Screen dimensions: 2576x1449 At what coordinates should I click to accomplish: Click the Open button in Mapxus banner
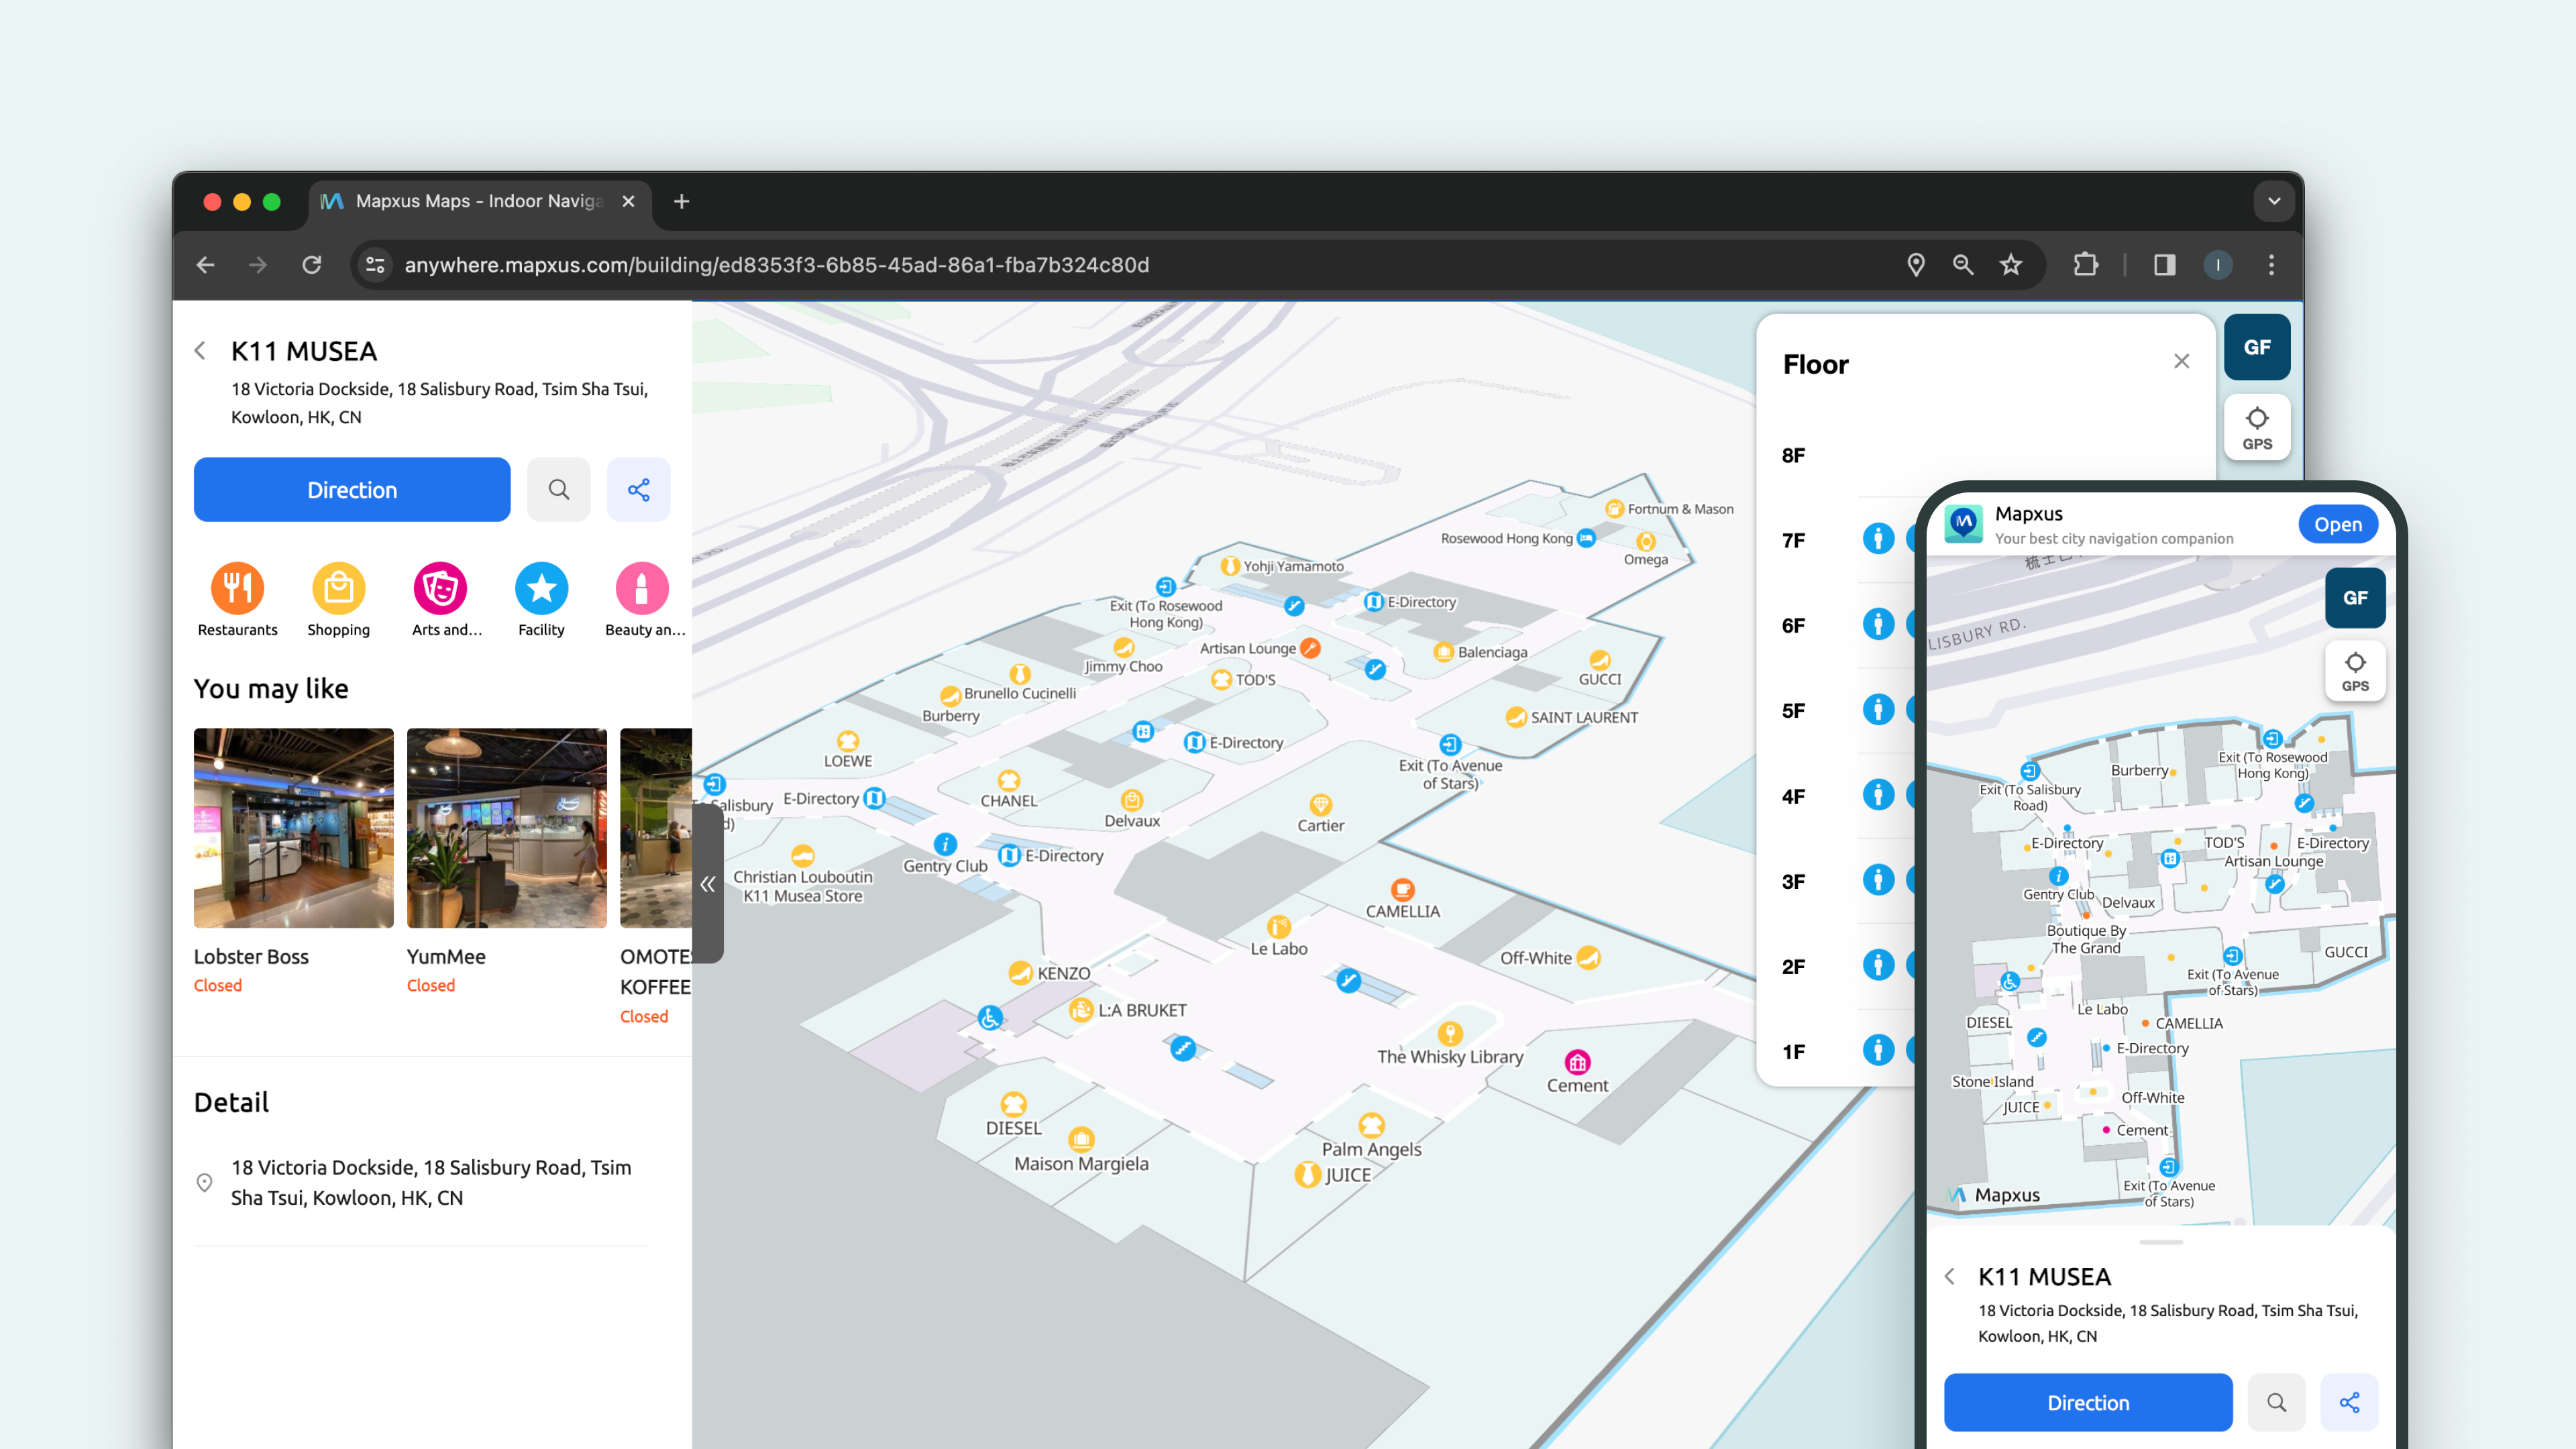point(2338,524)
